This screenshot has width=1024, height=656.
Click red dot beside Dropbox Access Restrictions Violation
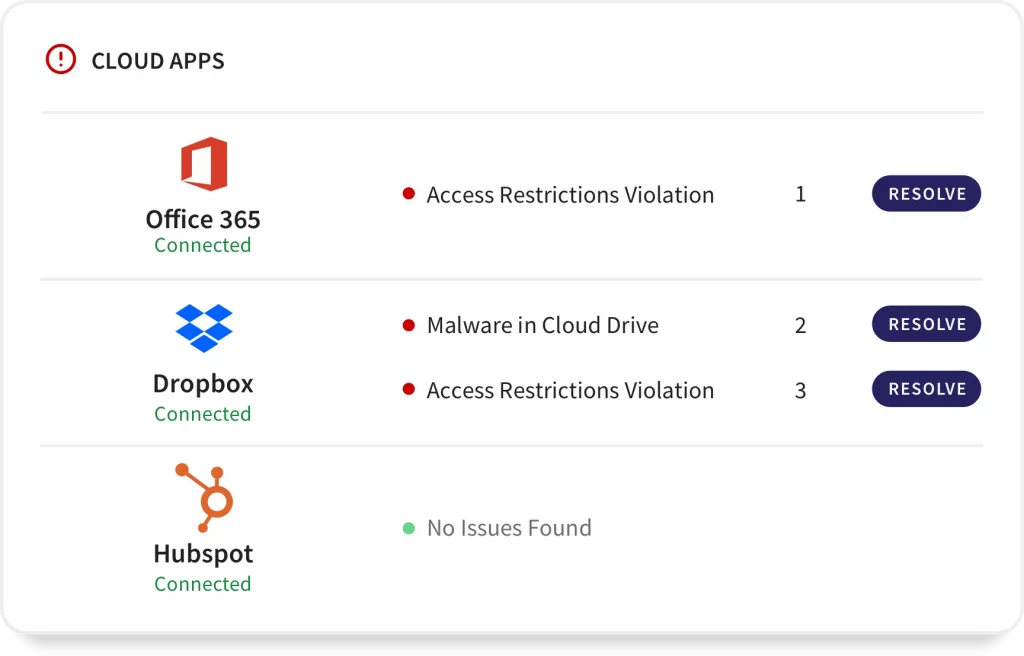(x=408, y=390)
